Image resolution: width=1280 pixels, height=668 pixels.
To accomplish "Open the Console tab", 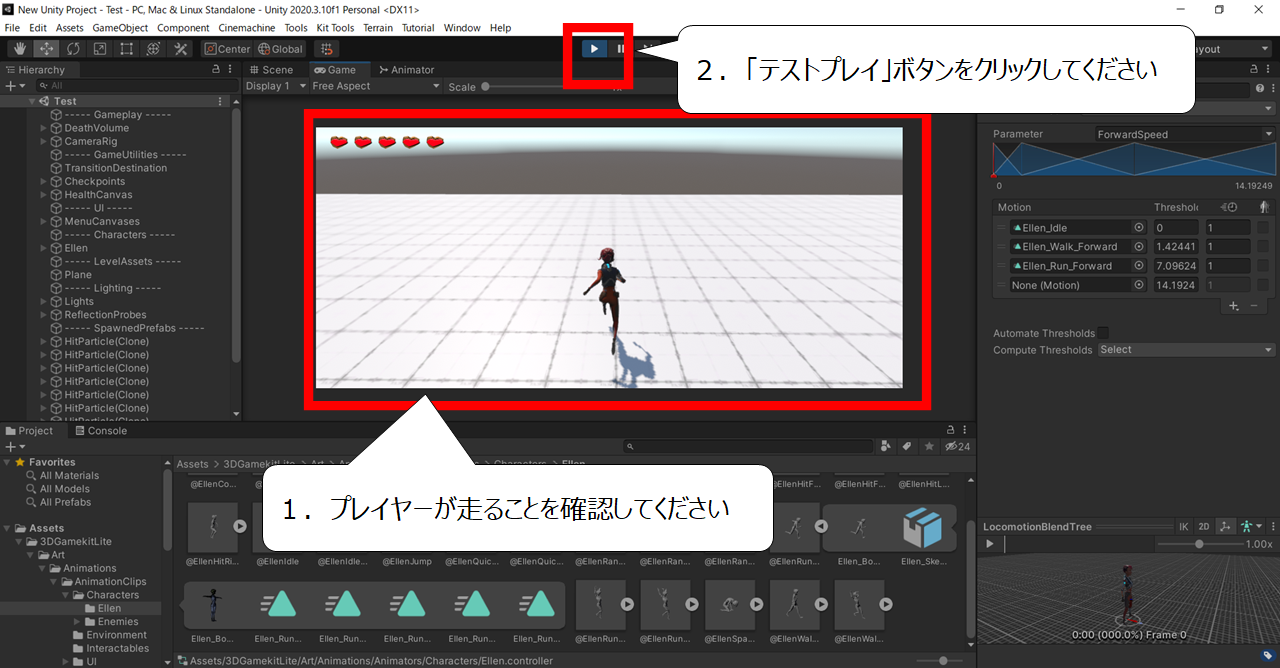I will tap(100, 431).
